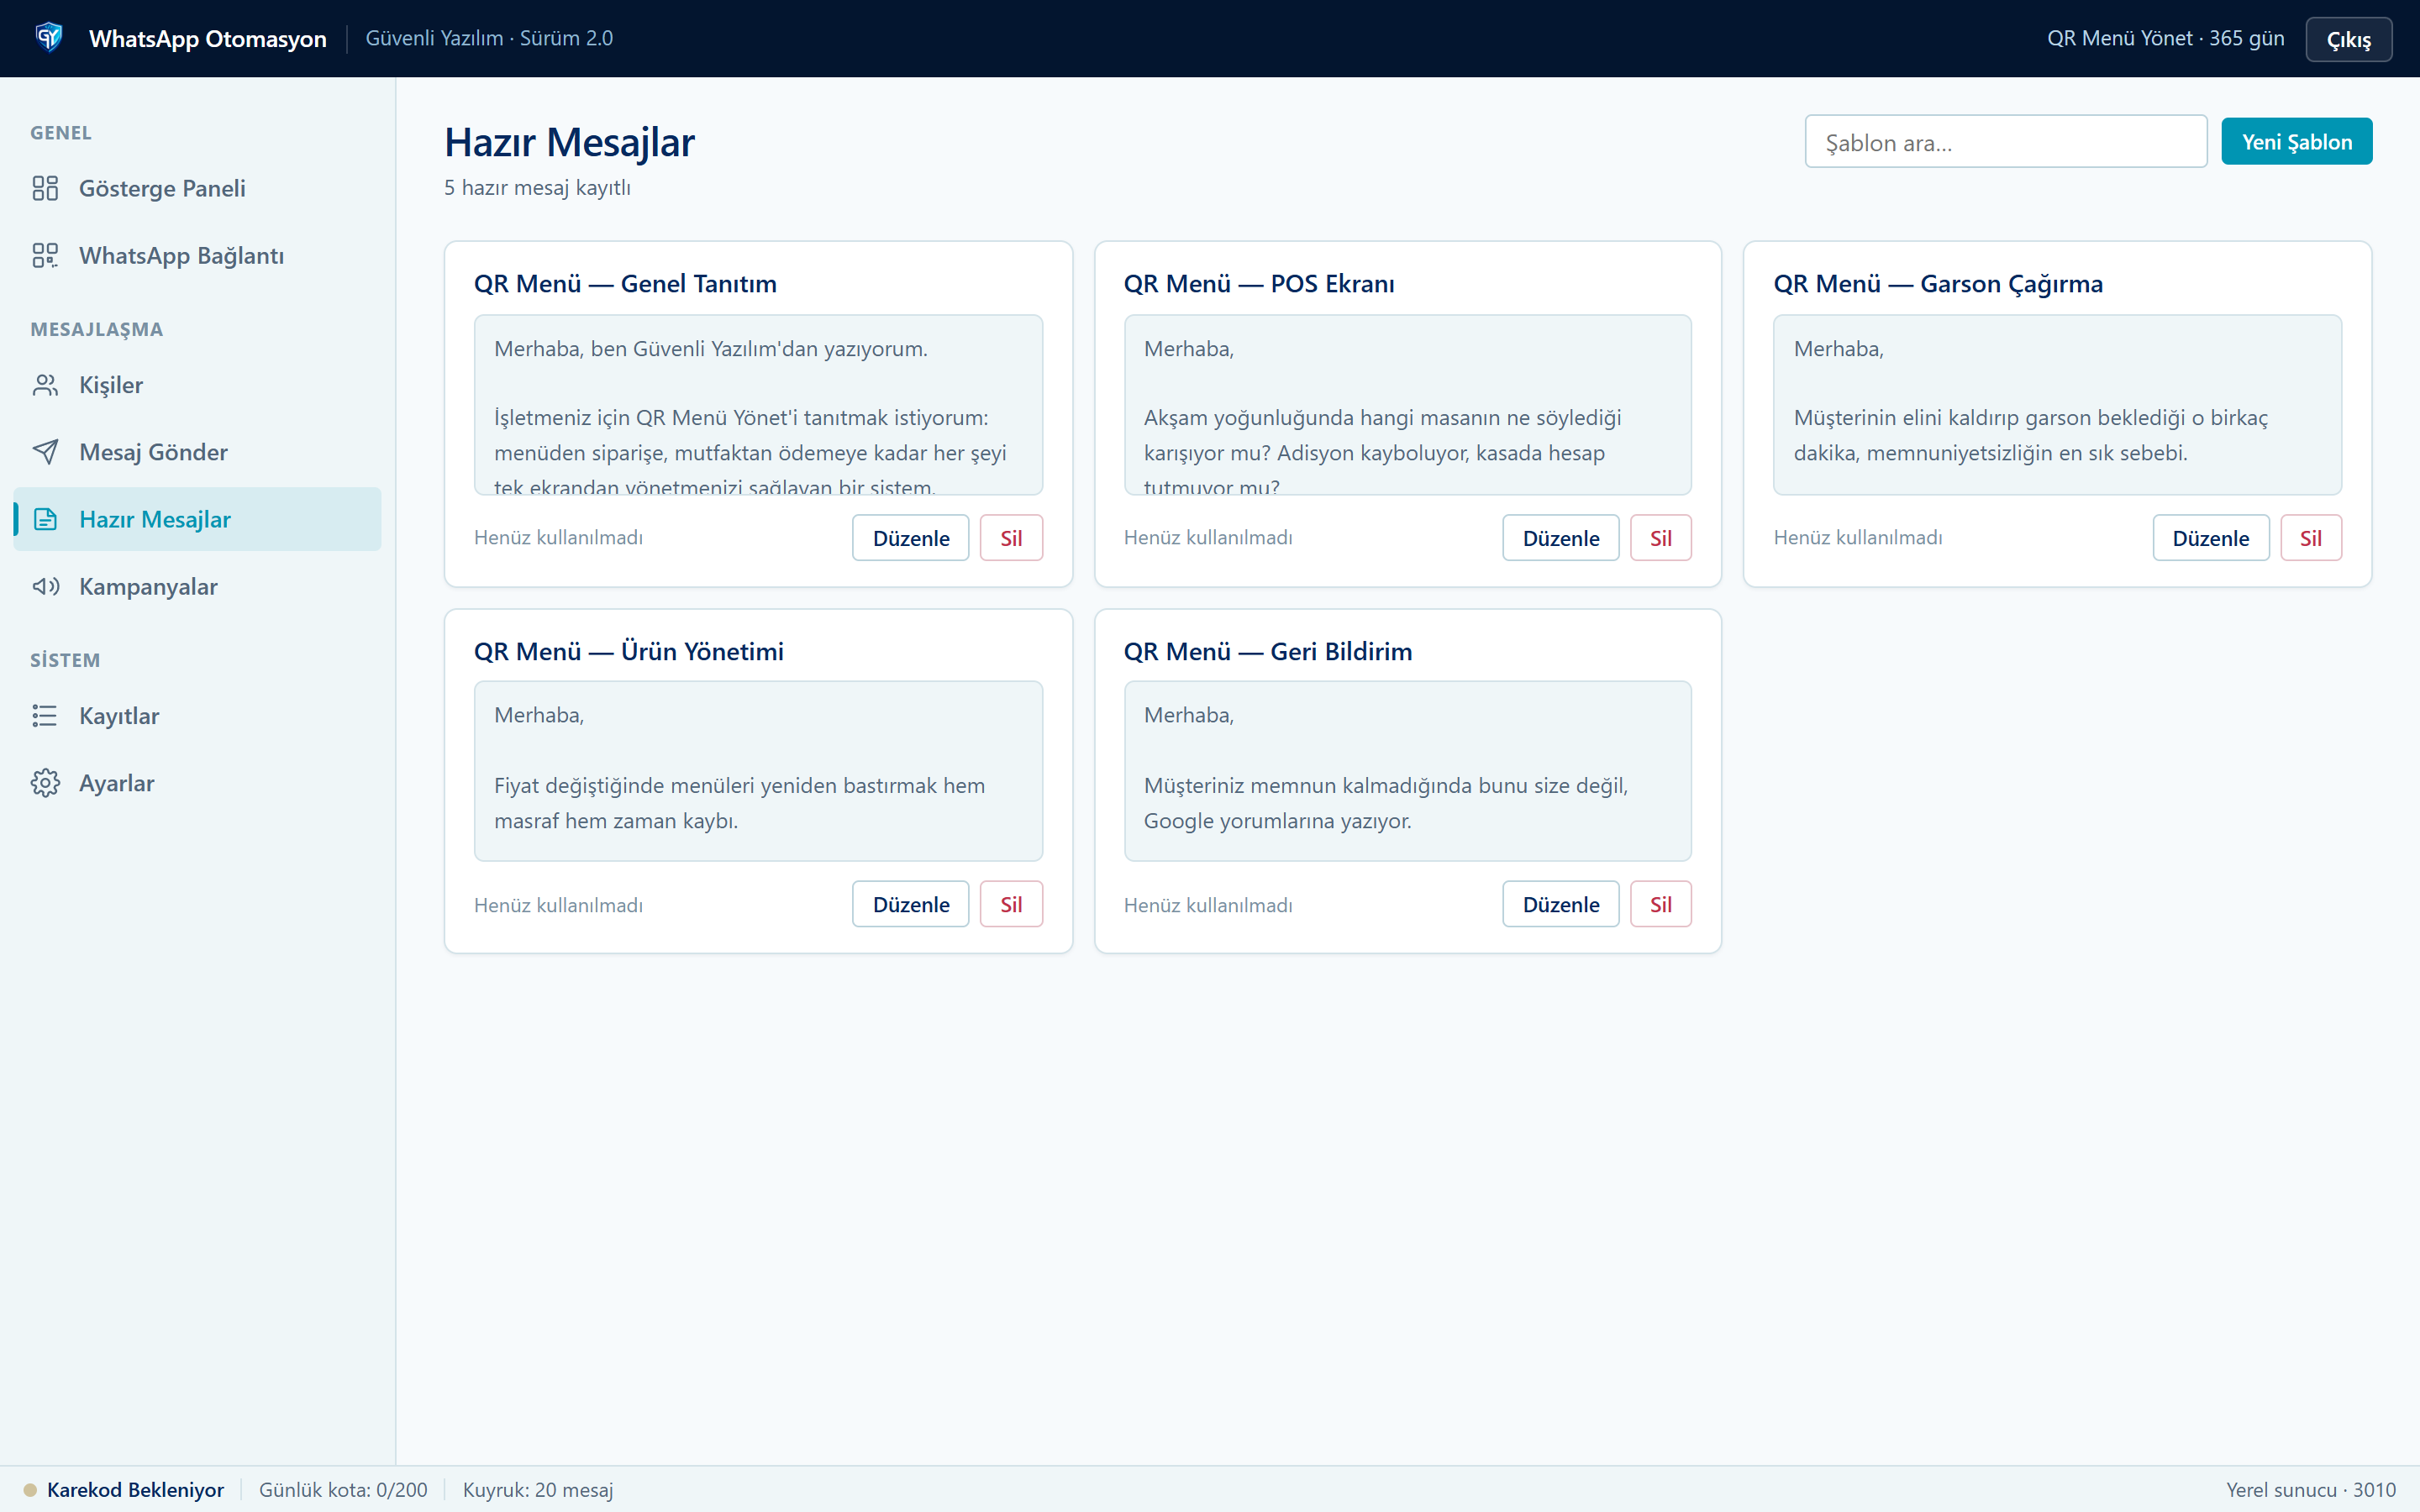Click the Geri Bildirim message preview

pyautogui.click(x=1408, y=771)
